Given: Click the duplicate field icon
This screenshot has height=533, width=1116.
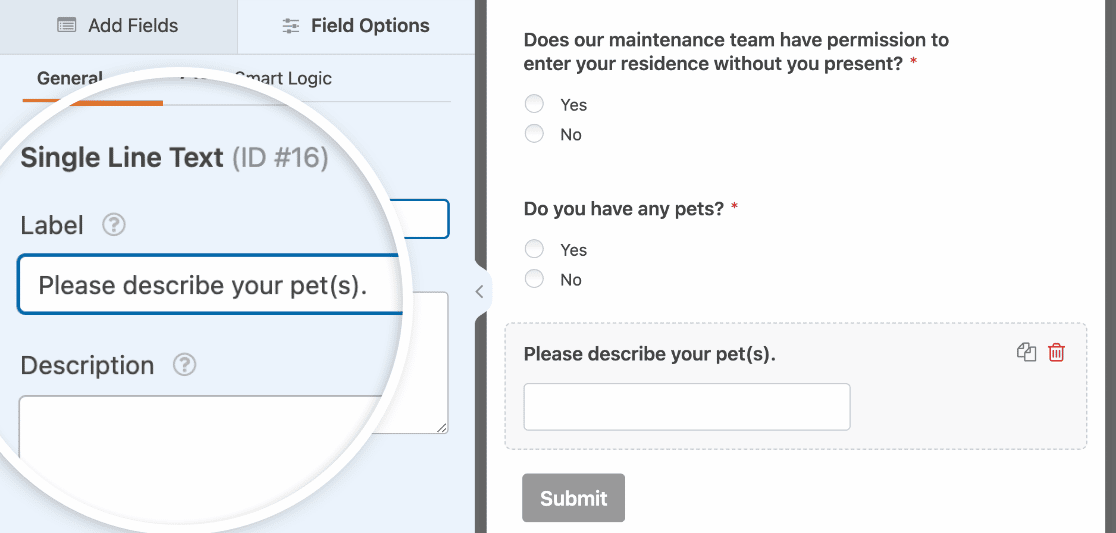Looking at the screenshot, I should coord(1026,352).
